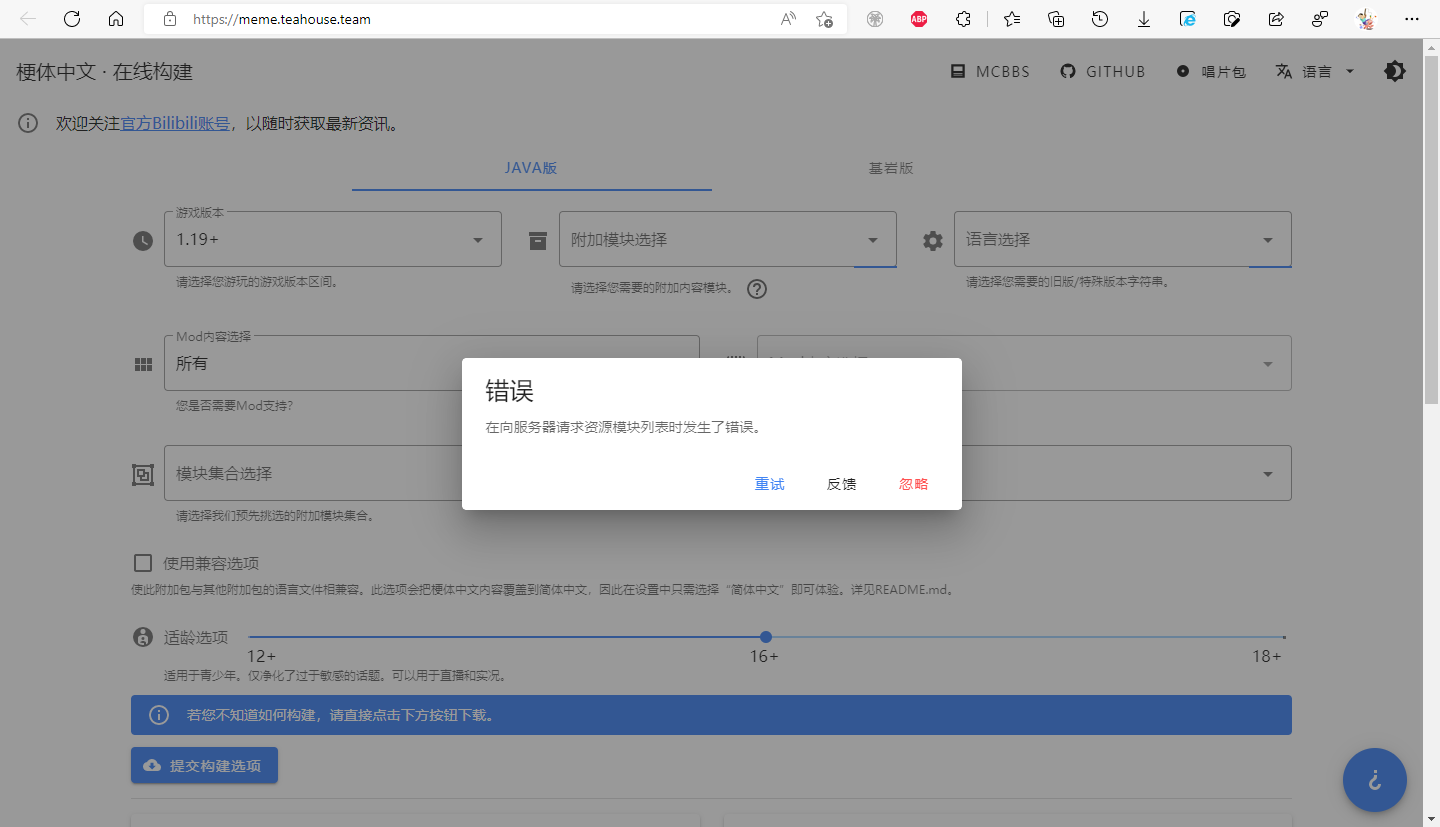
Task: Open the ABP ad blocker extension
Action: (x=919, y=19)
